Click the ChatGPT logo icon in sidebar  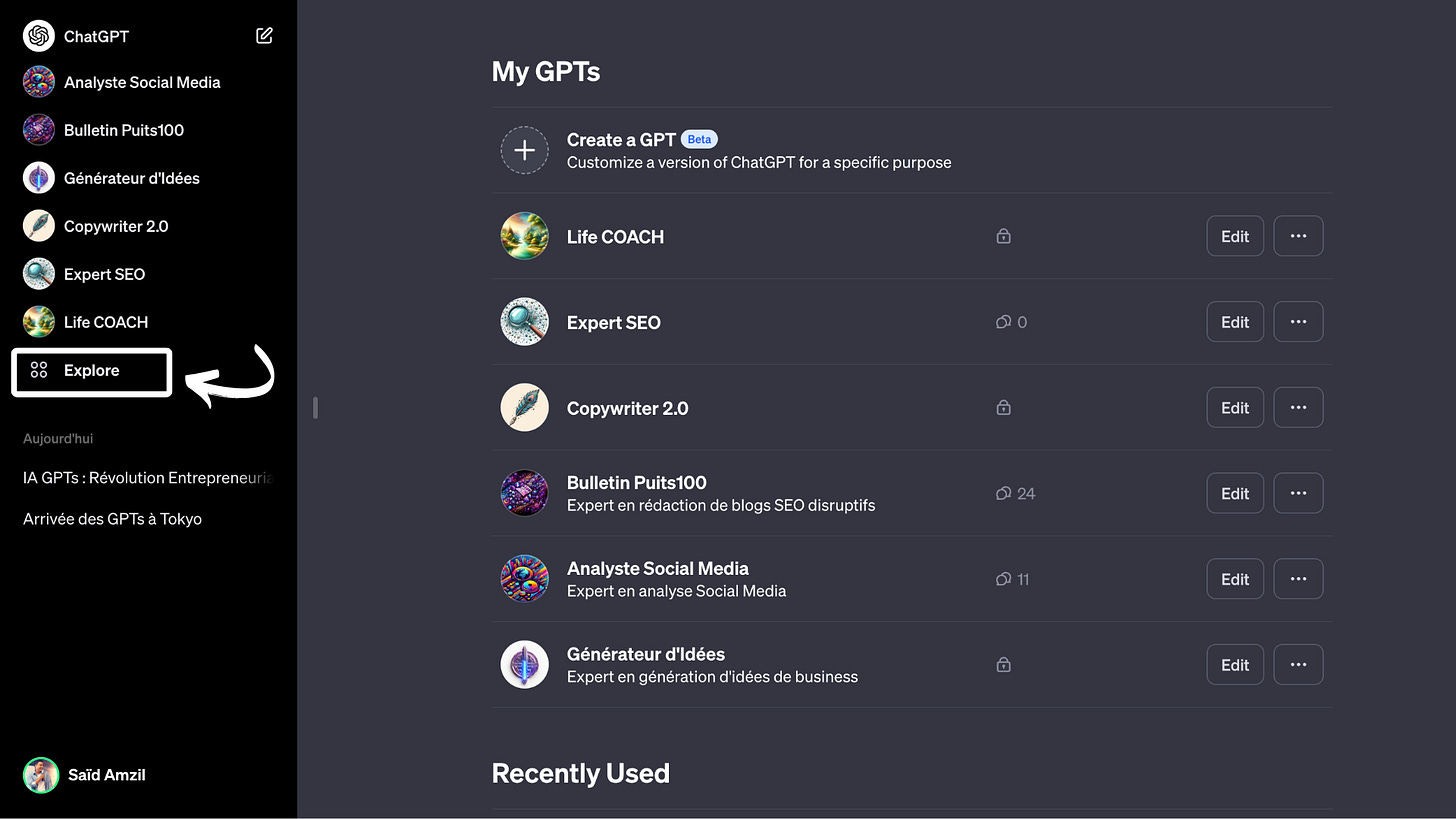coord(39,36)
